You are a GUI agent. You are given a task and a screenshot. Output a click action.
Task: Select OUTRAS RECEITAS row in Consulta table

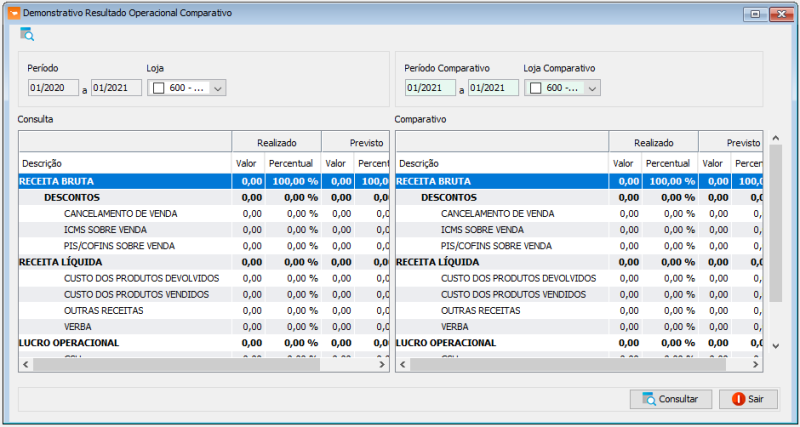pyautogui.click(x=204, y=311)
